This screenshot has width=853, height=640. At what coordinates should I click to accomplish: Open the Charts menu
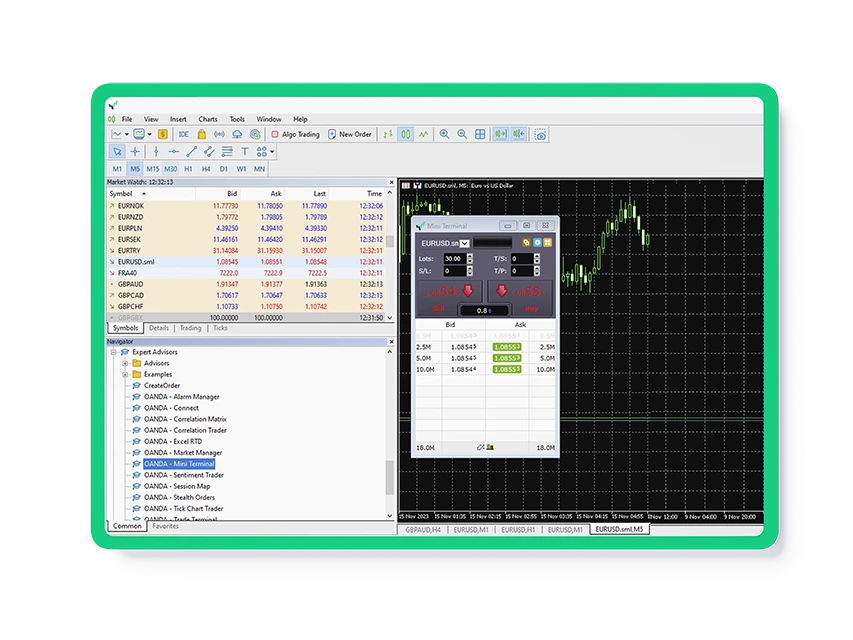pos(207,119)
